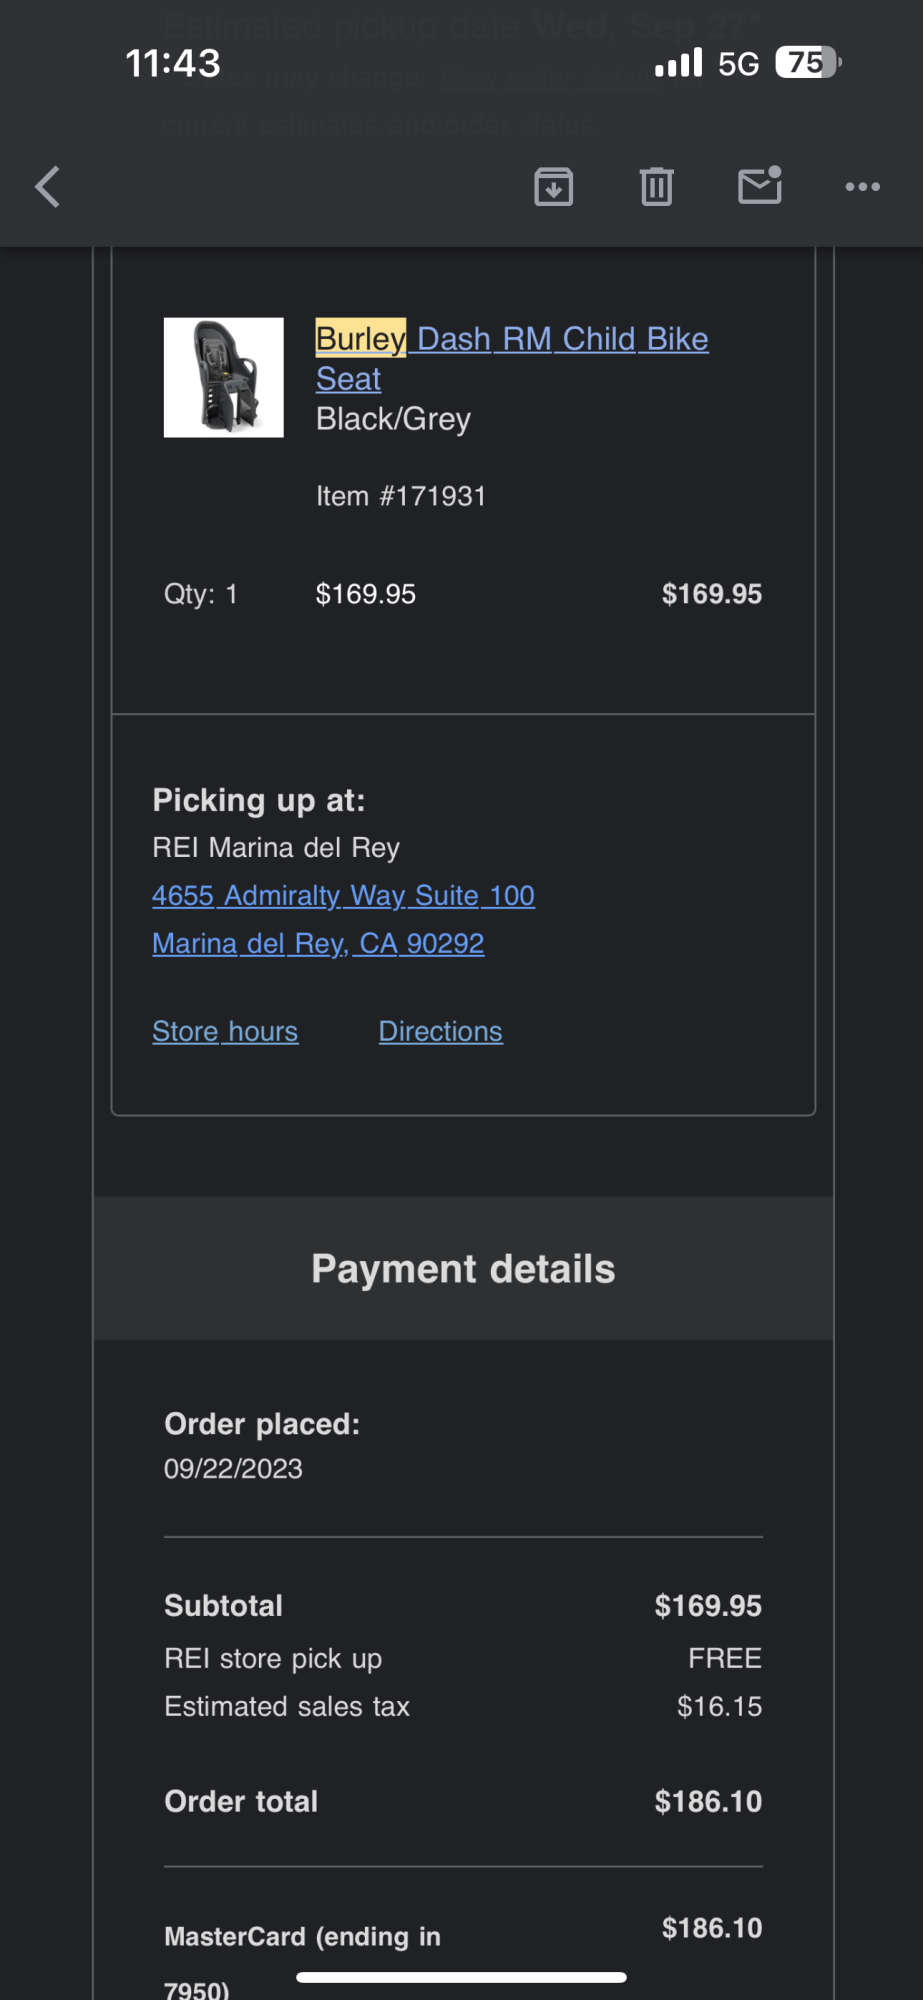
Task: Delete the email using the trash icon
Action: coord(656,187)
